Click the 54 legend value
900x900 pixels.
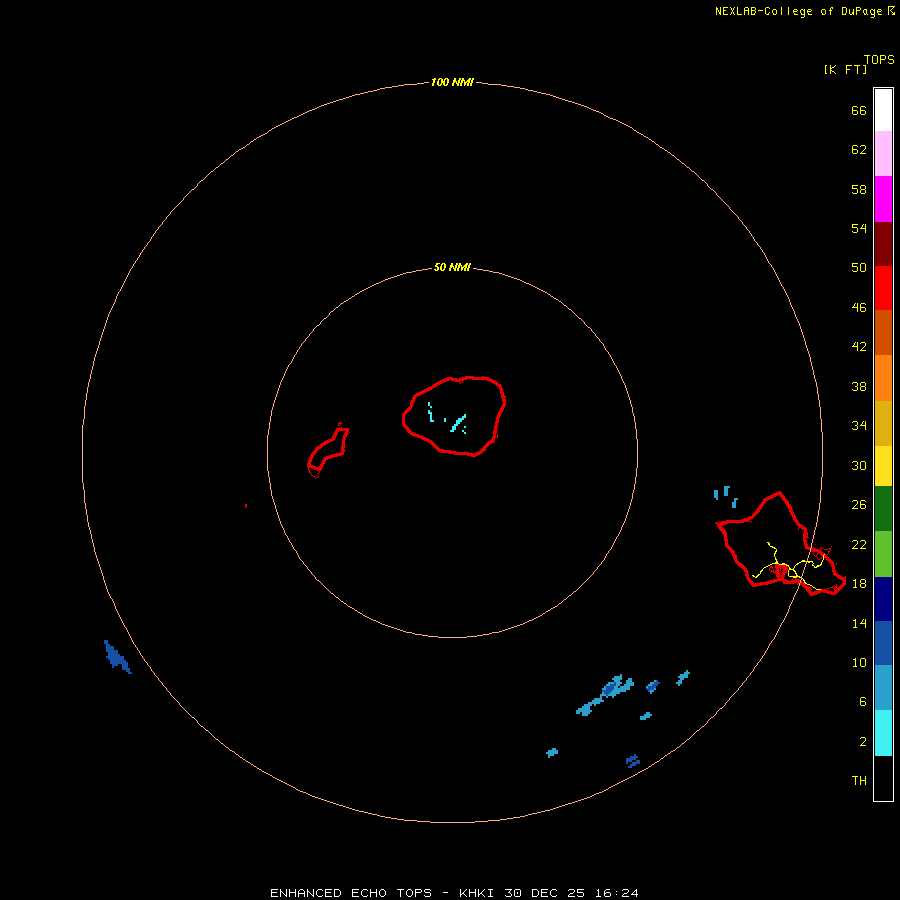click(x=859, y=228)
